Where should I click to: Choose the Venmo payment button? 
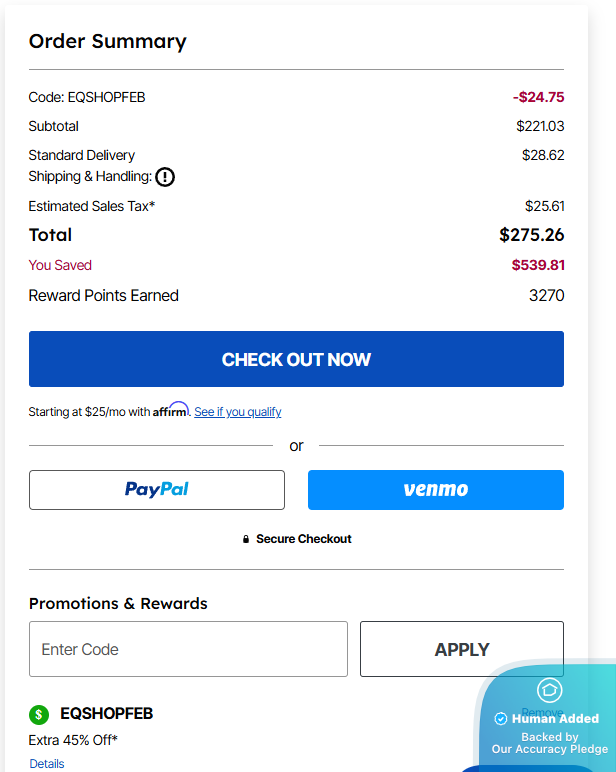pyautogui.click(x=435, y=490)
